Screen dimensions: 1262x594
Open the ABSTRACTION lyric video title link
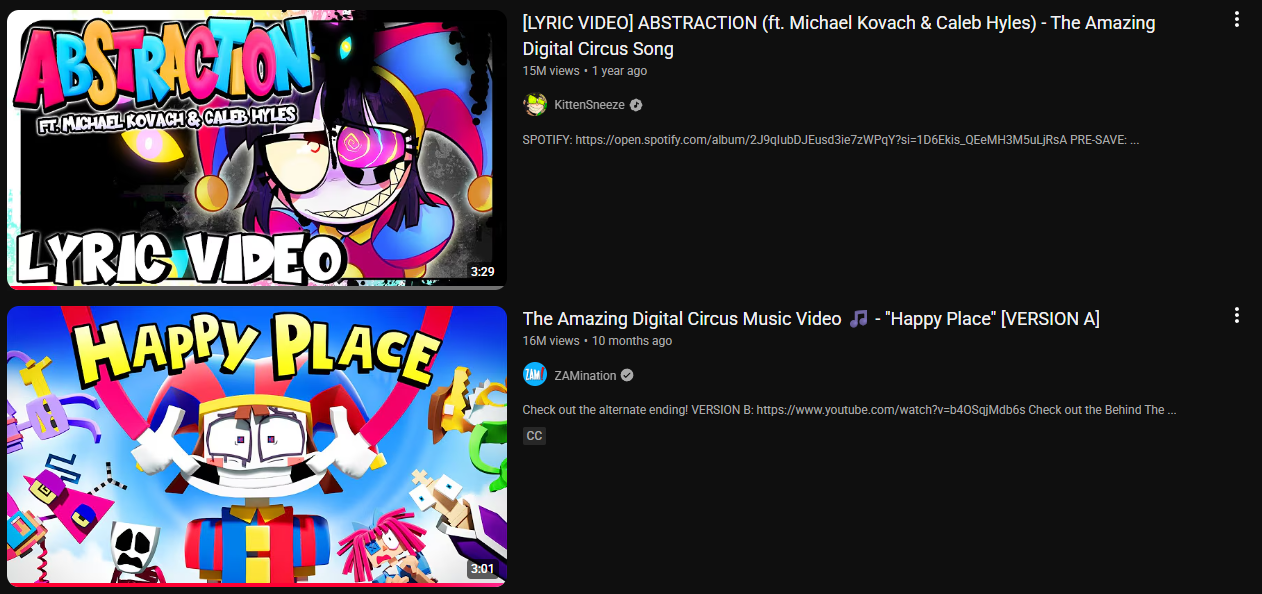tap(839, 36)
